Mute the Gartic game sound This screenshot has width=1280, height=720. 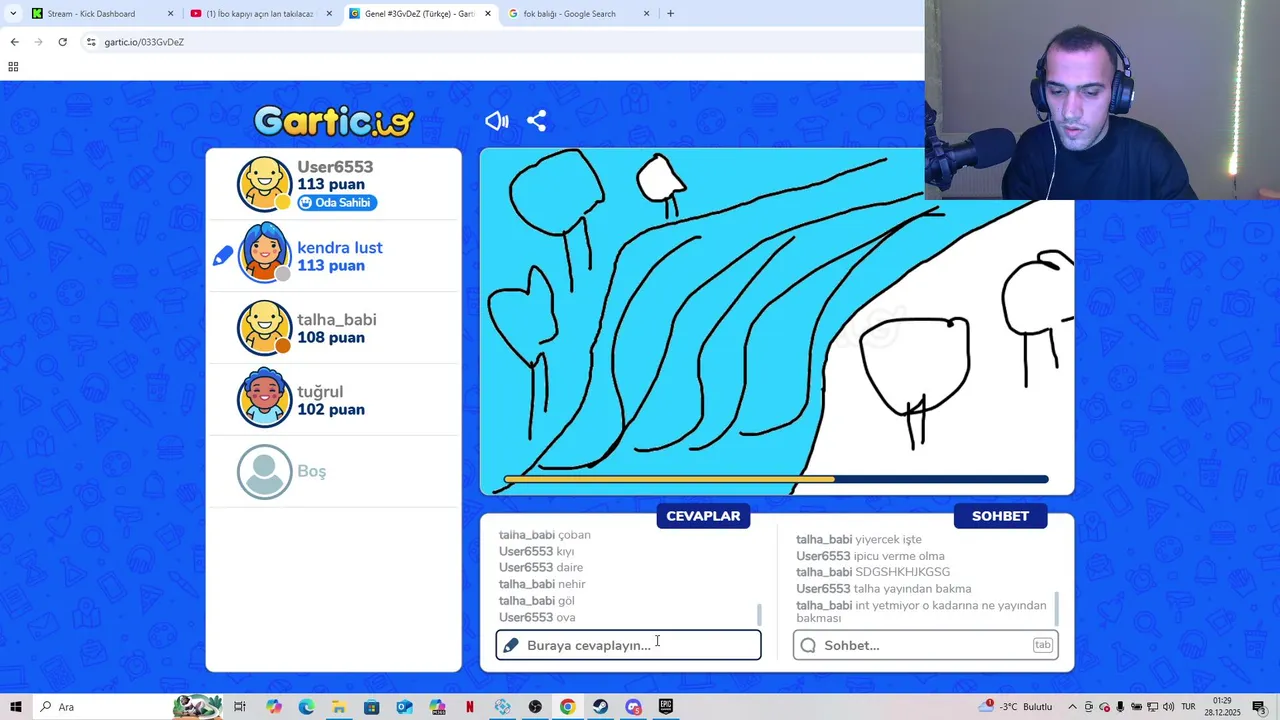click(x=496, y=121)
